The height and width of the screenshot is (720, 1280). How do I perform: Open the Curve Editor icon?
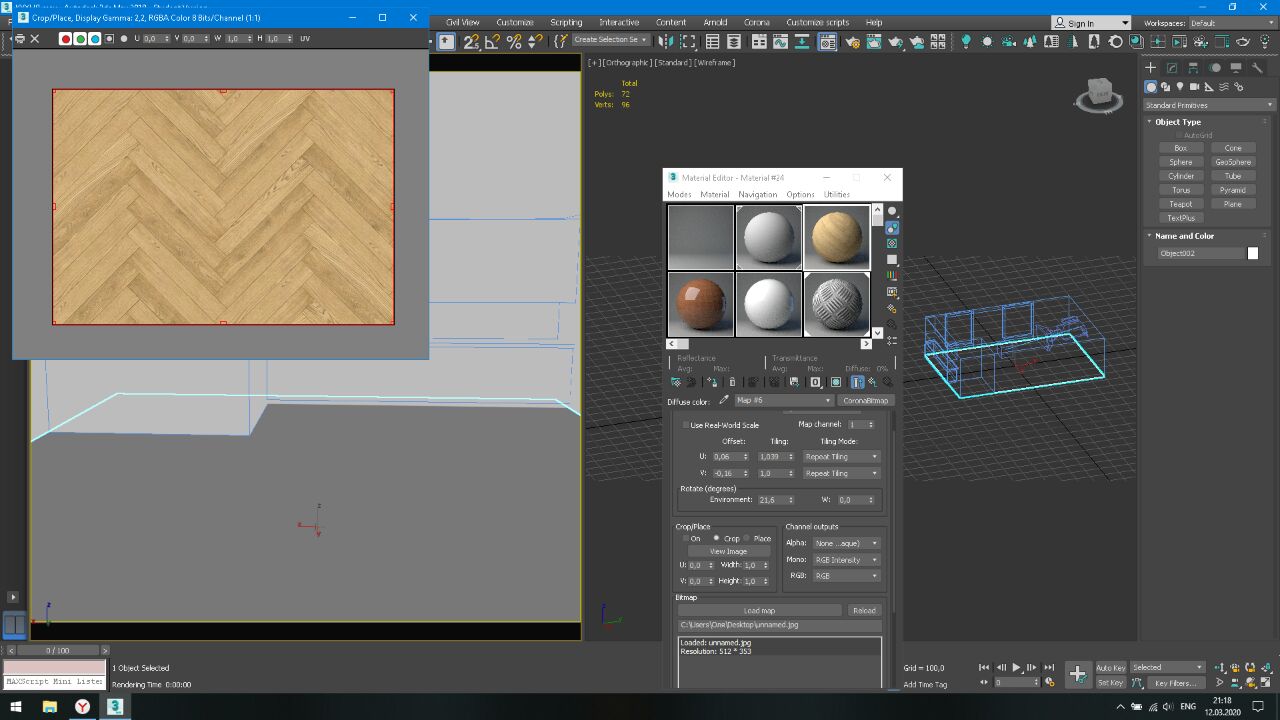coord(780,41)
